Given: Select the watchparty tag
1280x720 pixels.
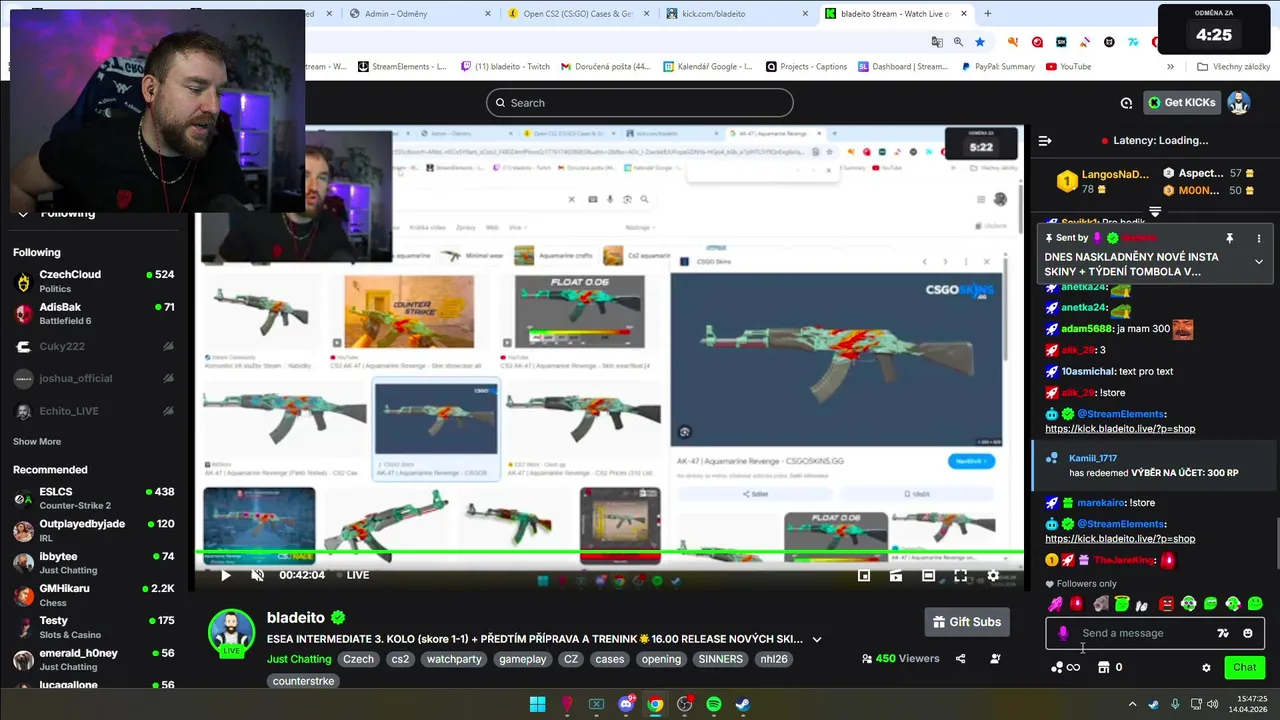Looking at the screenshot, I should [x=454, y=659].
